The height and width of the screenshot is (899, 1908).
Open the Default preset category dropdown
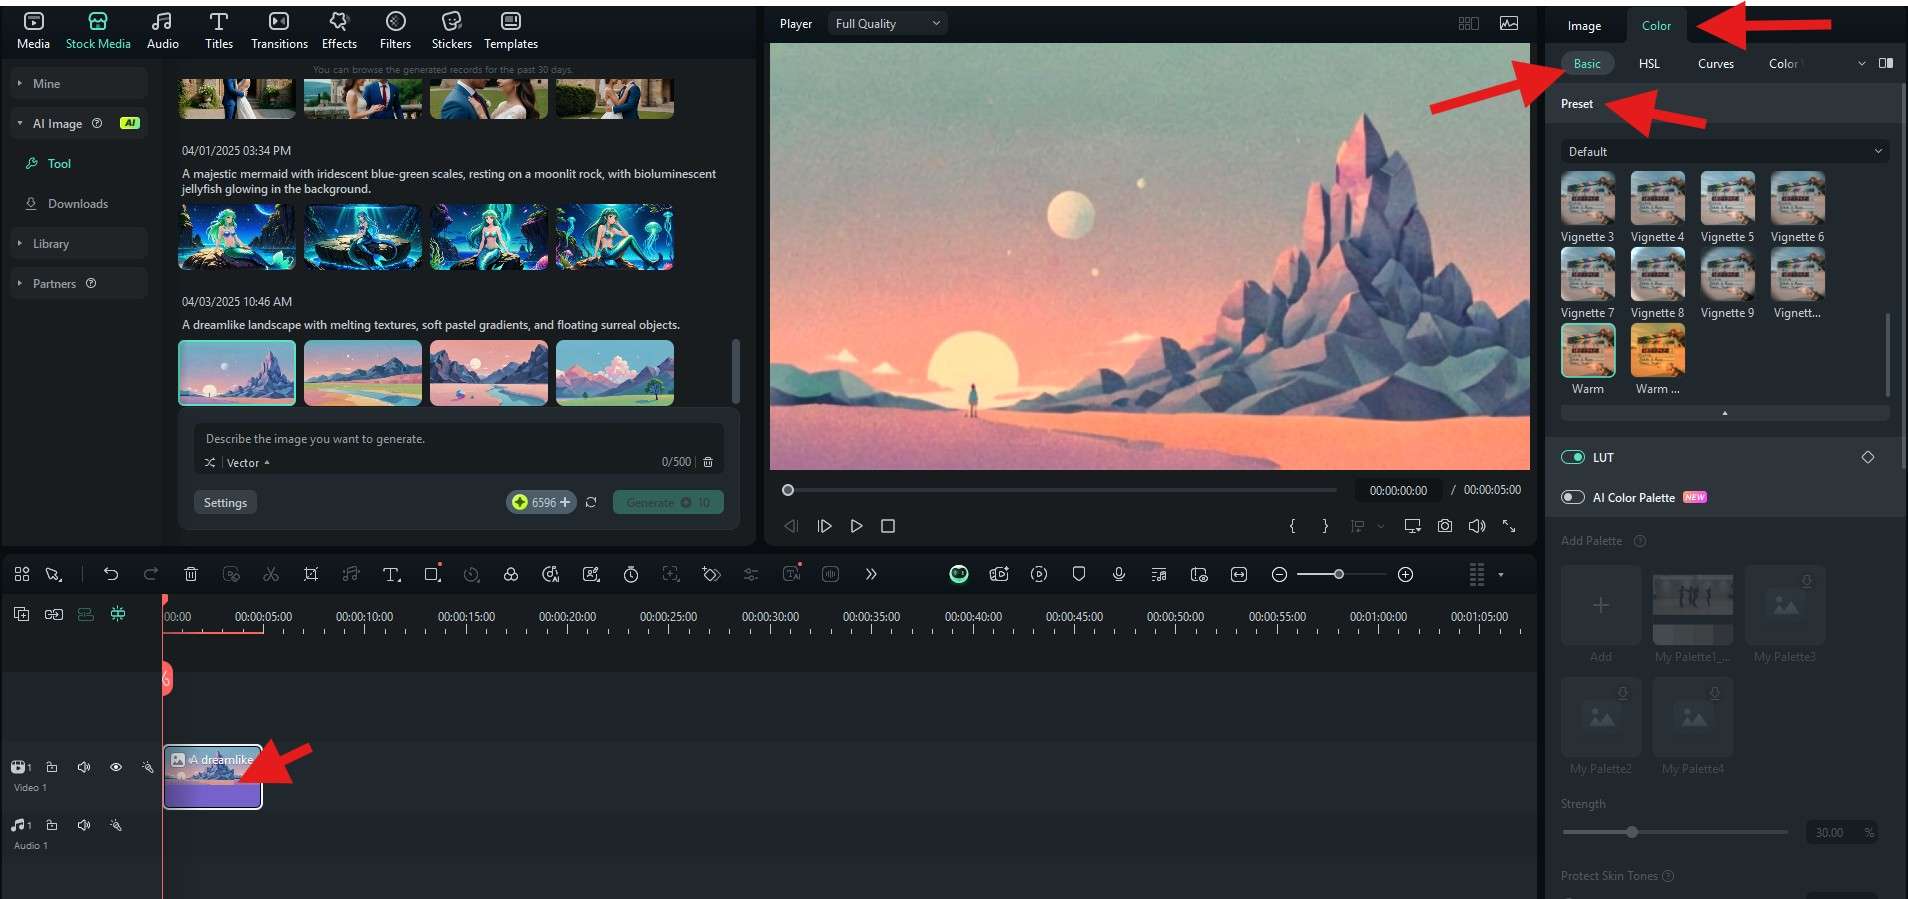click(x=1725, y=152)
